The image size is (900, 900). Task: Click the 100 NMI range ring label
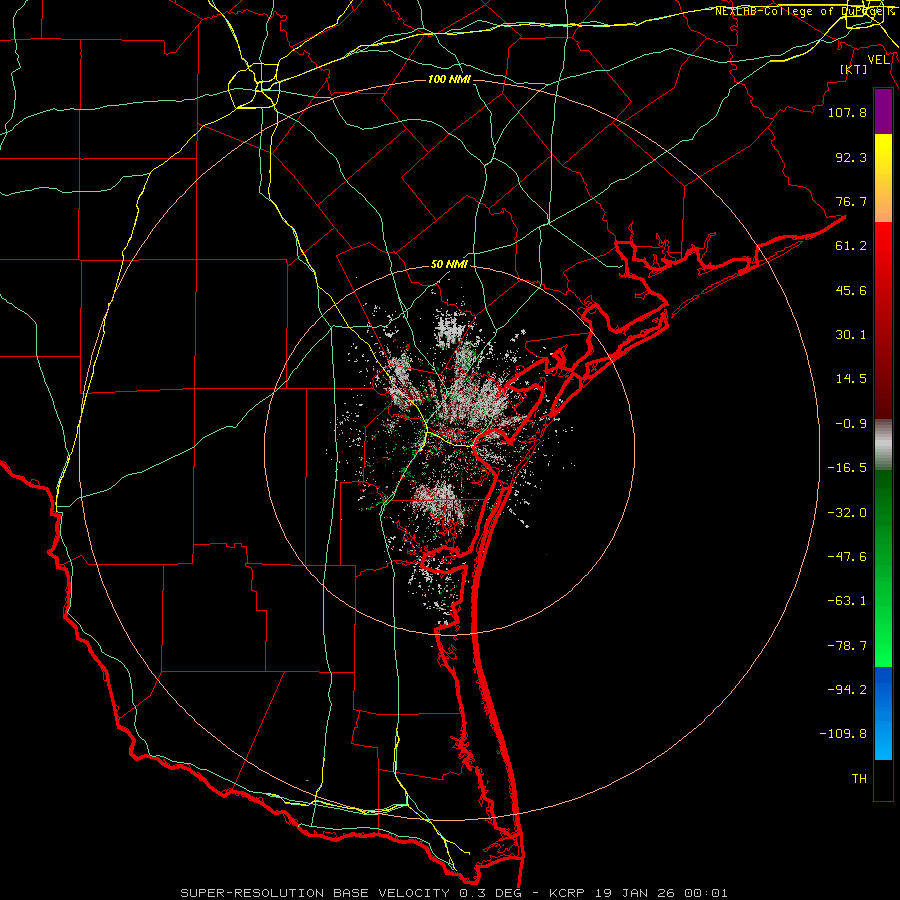click(x=449, y=79)
